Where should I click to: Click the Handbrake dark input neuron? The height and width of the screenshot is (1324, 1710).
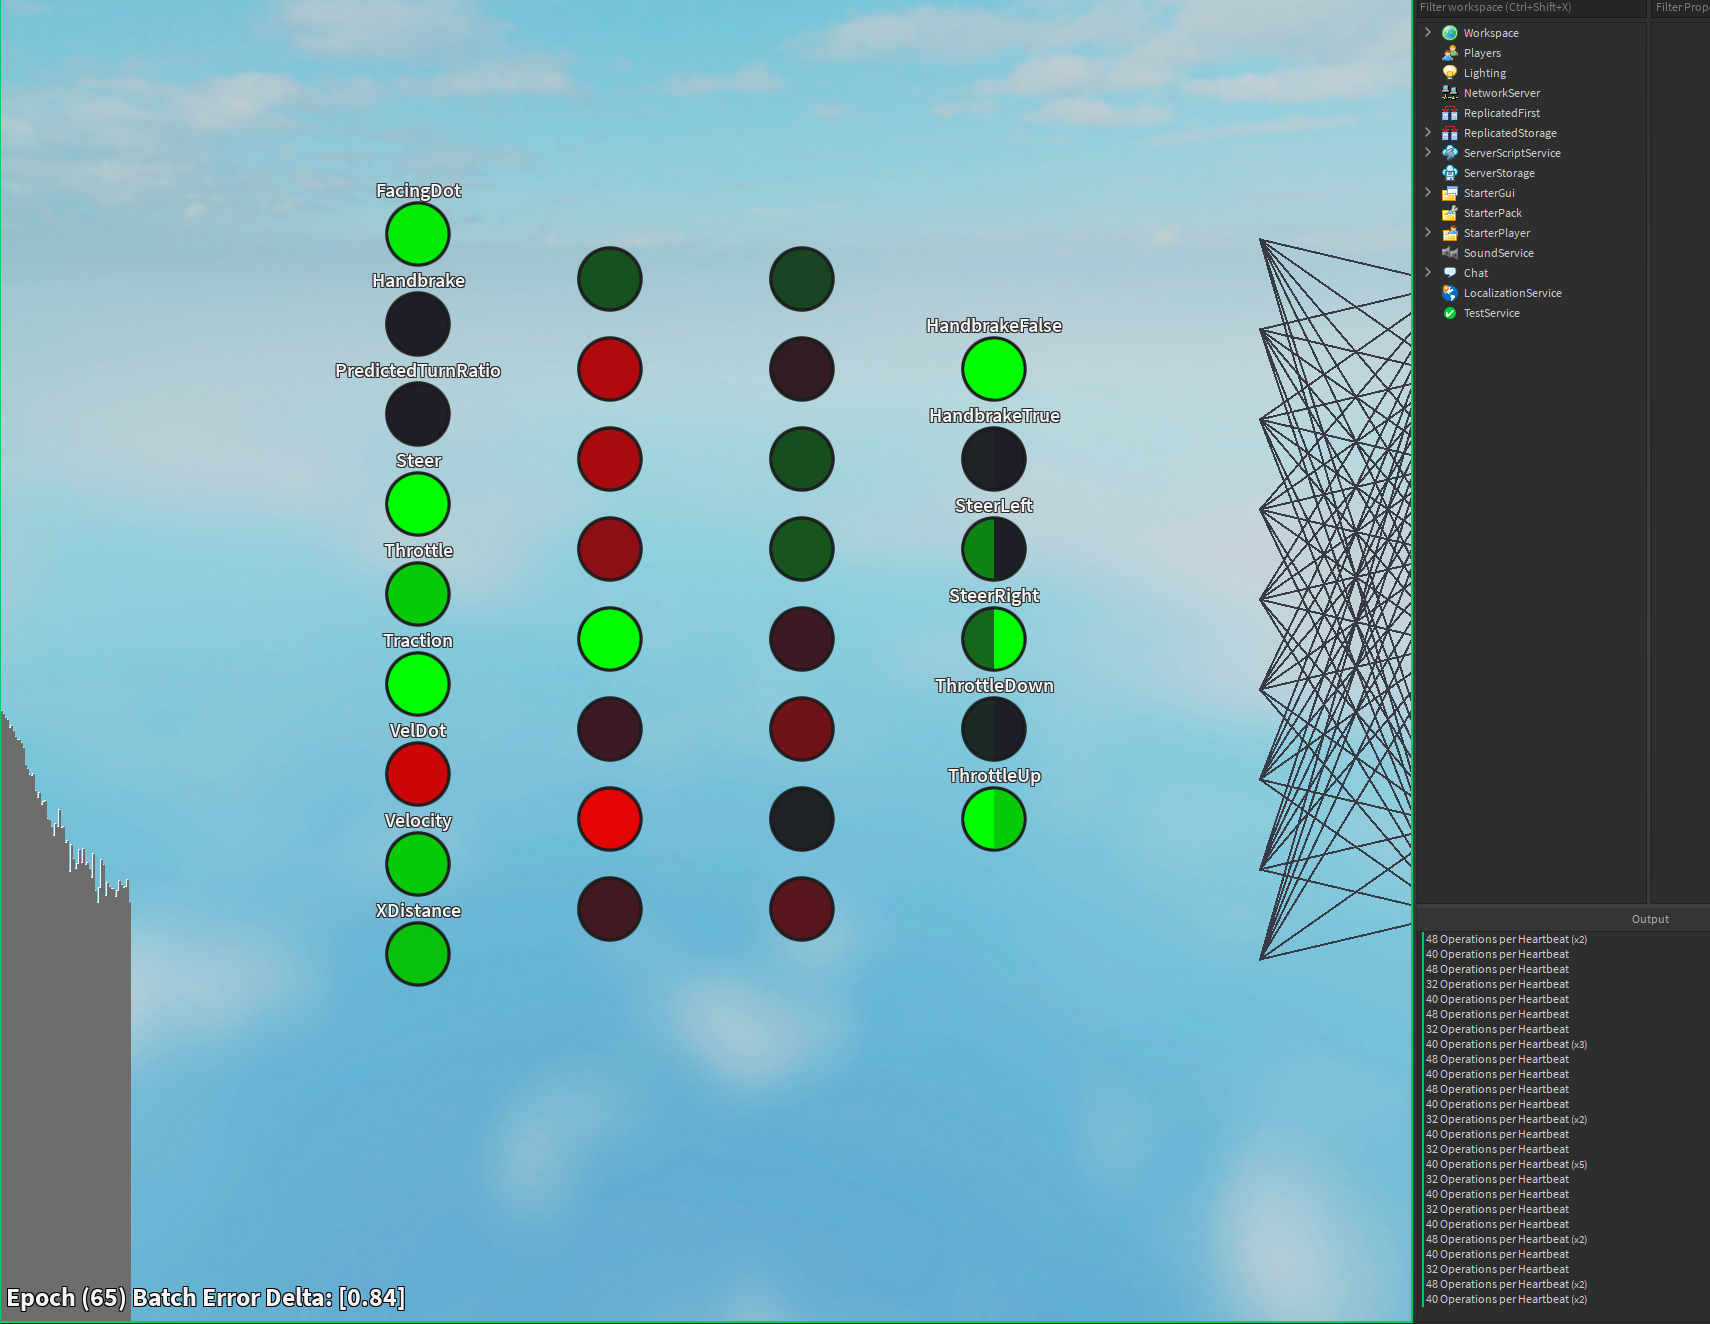[x=418, y=324]
